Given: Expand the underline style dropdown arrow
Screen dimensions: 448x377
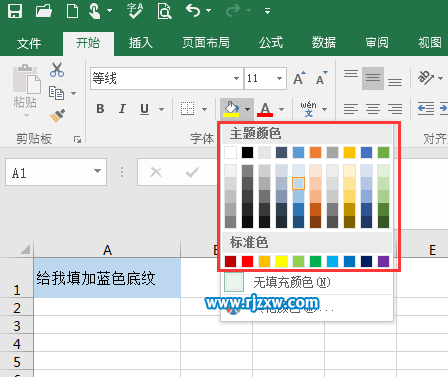Looking at the screenshot, I should pos(161,109).
